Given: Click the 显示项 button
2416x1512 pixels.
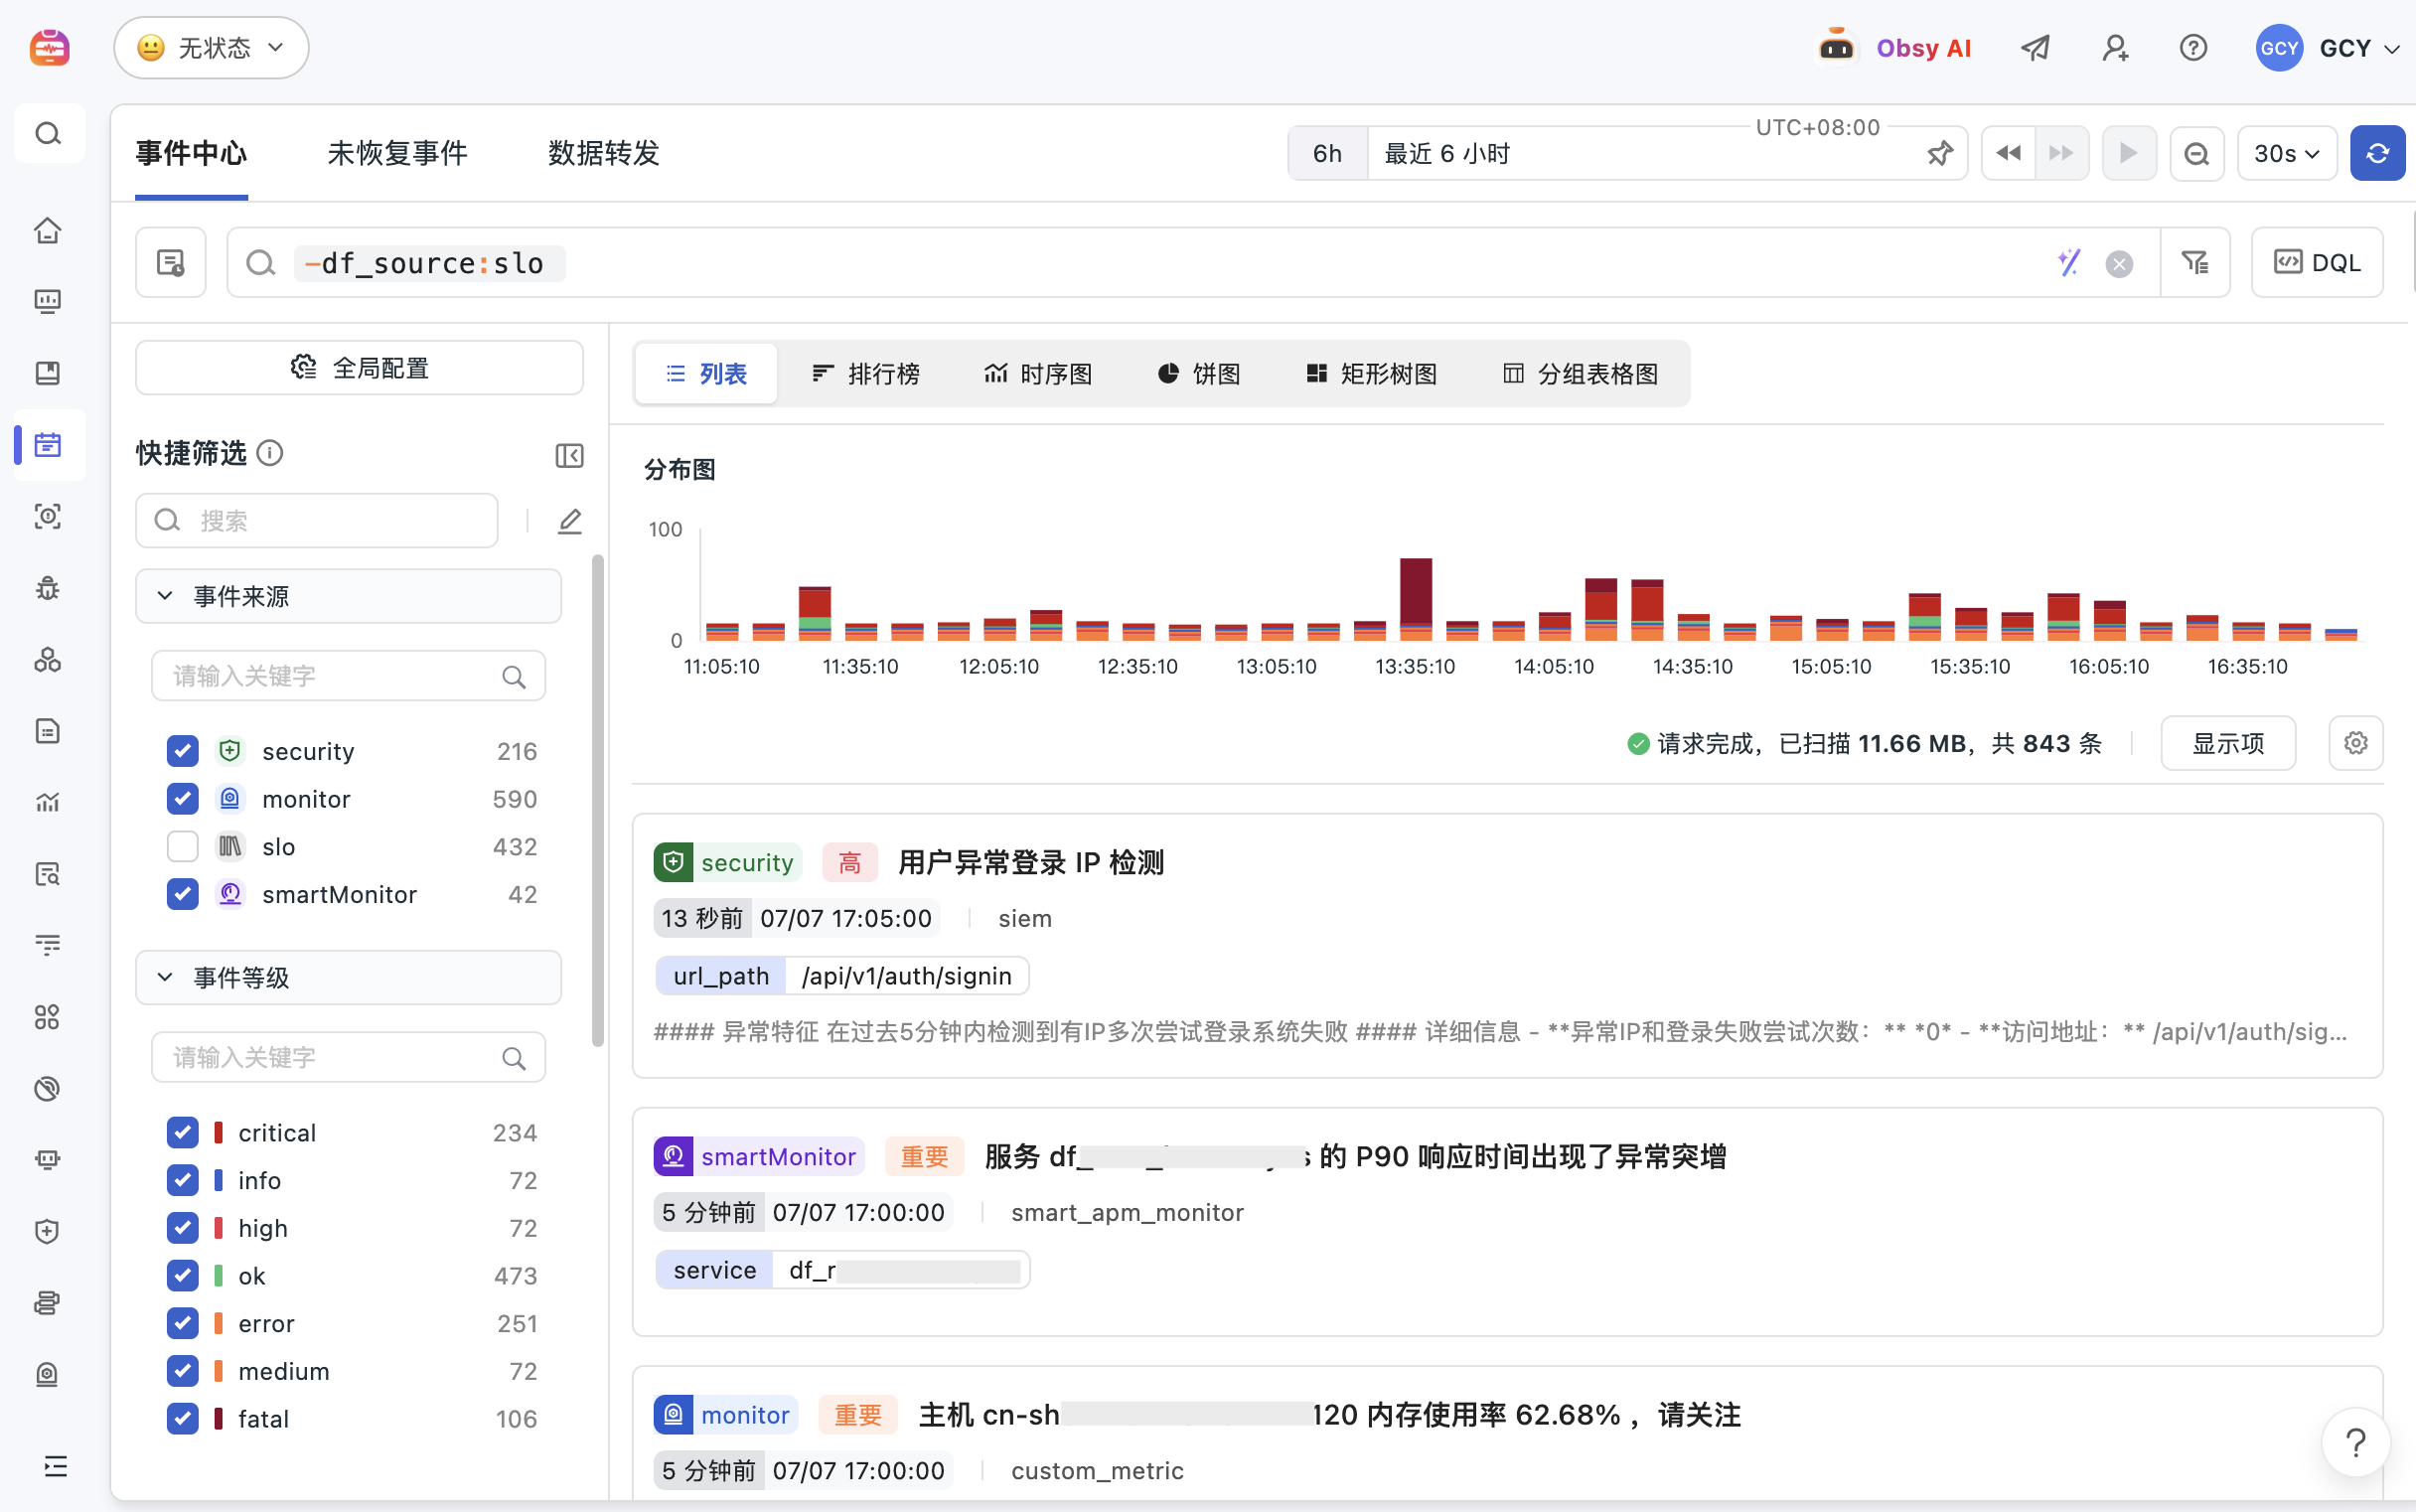Looking at the screenshot, I should pos(2227,743).
